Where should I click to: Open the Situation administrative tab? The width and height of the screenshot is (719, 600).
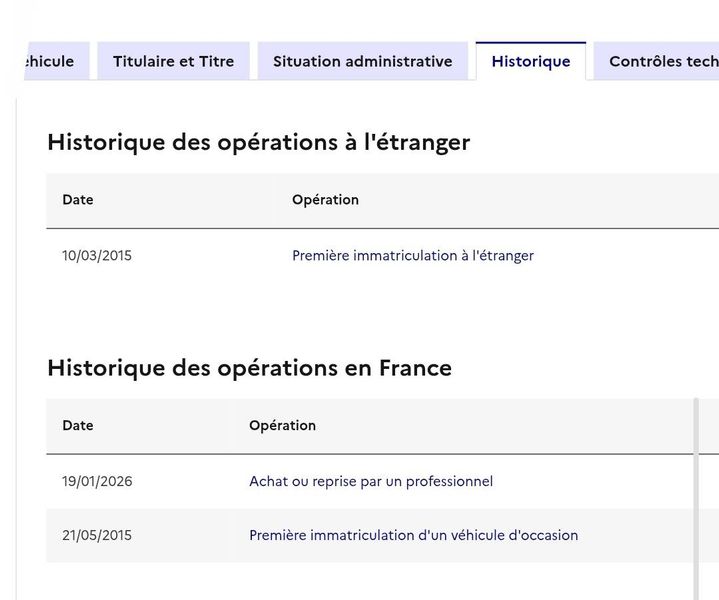[x=363, y=61]
